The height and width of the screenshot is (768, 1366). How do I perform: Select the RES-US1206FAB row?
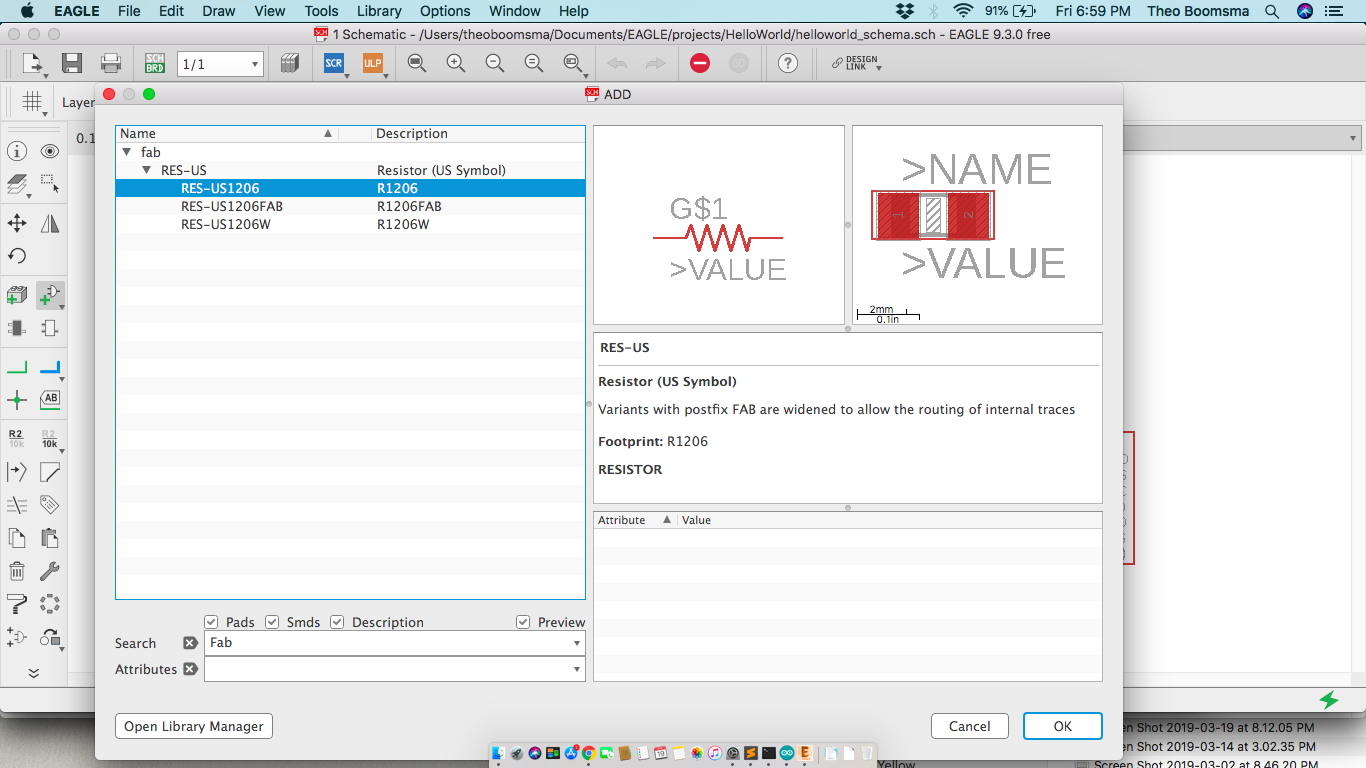(350, 206)
